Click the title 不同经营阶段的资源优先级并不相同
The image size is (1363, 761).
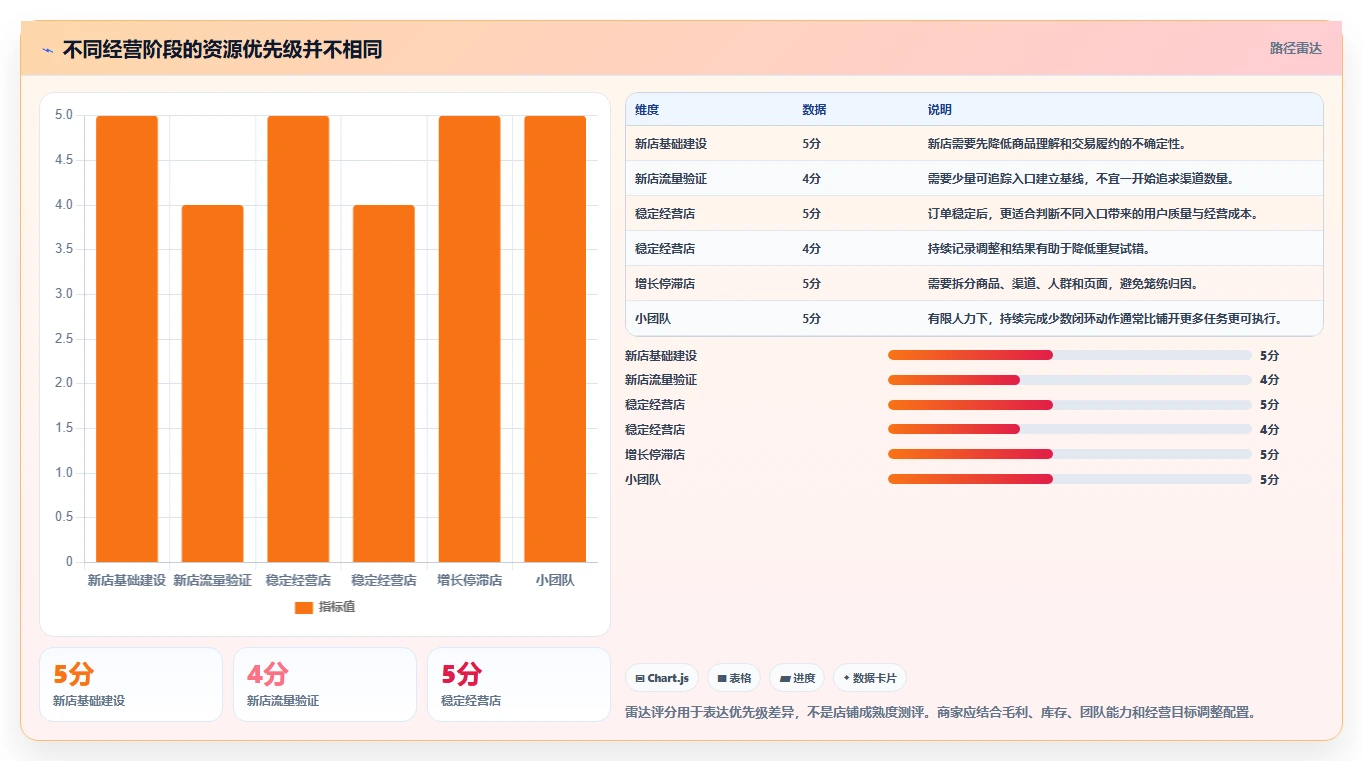[x=222, y=50]
